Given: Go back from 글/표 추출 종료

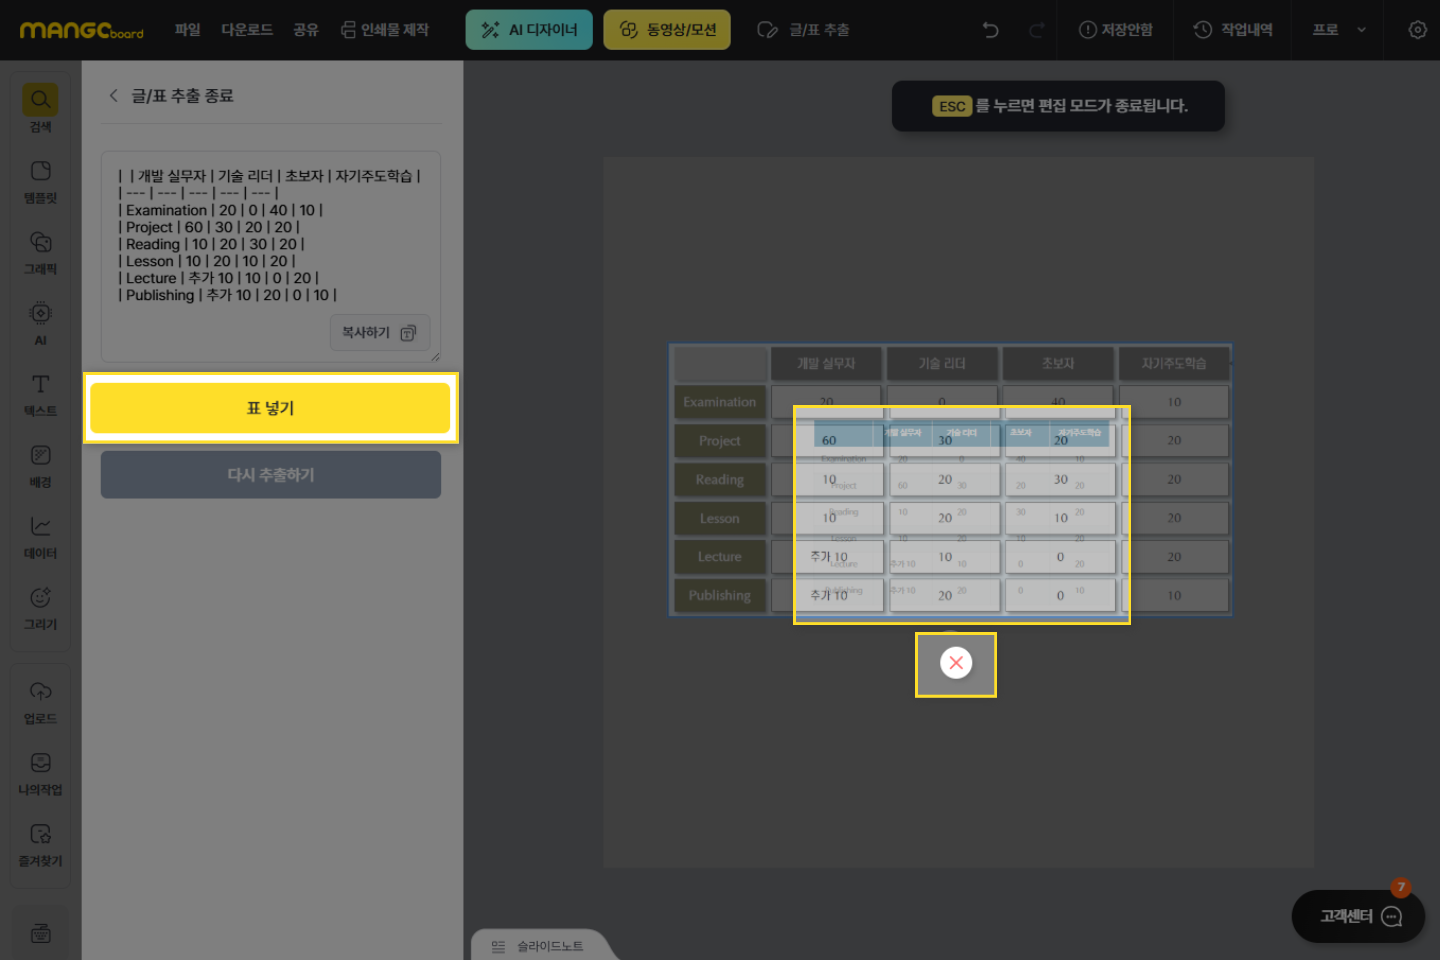Looking at the screenshot, I should point(113,96).
